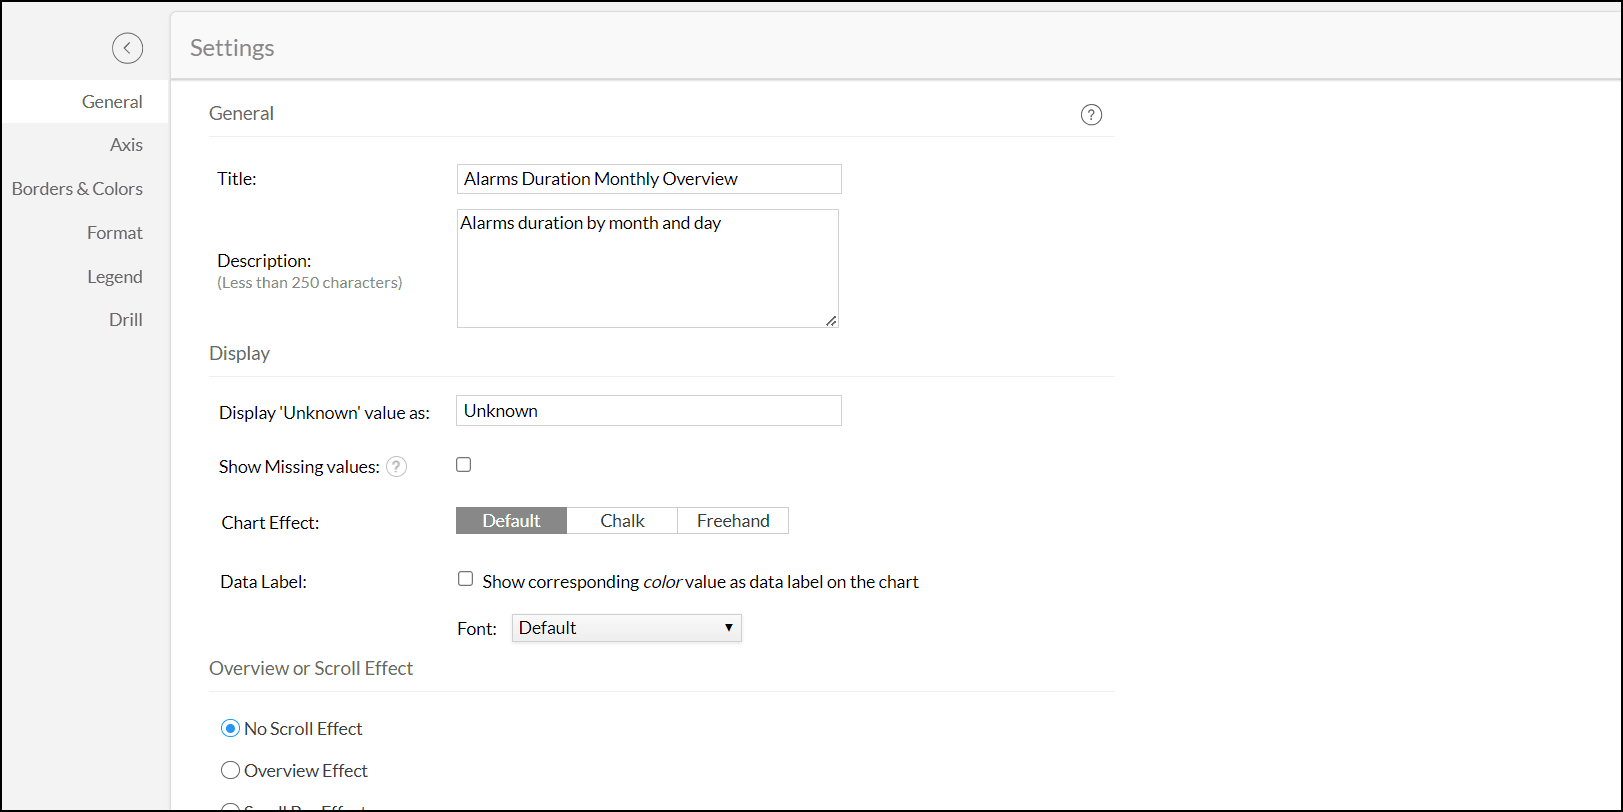Open the General section help icon

(1091, 115)
